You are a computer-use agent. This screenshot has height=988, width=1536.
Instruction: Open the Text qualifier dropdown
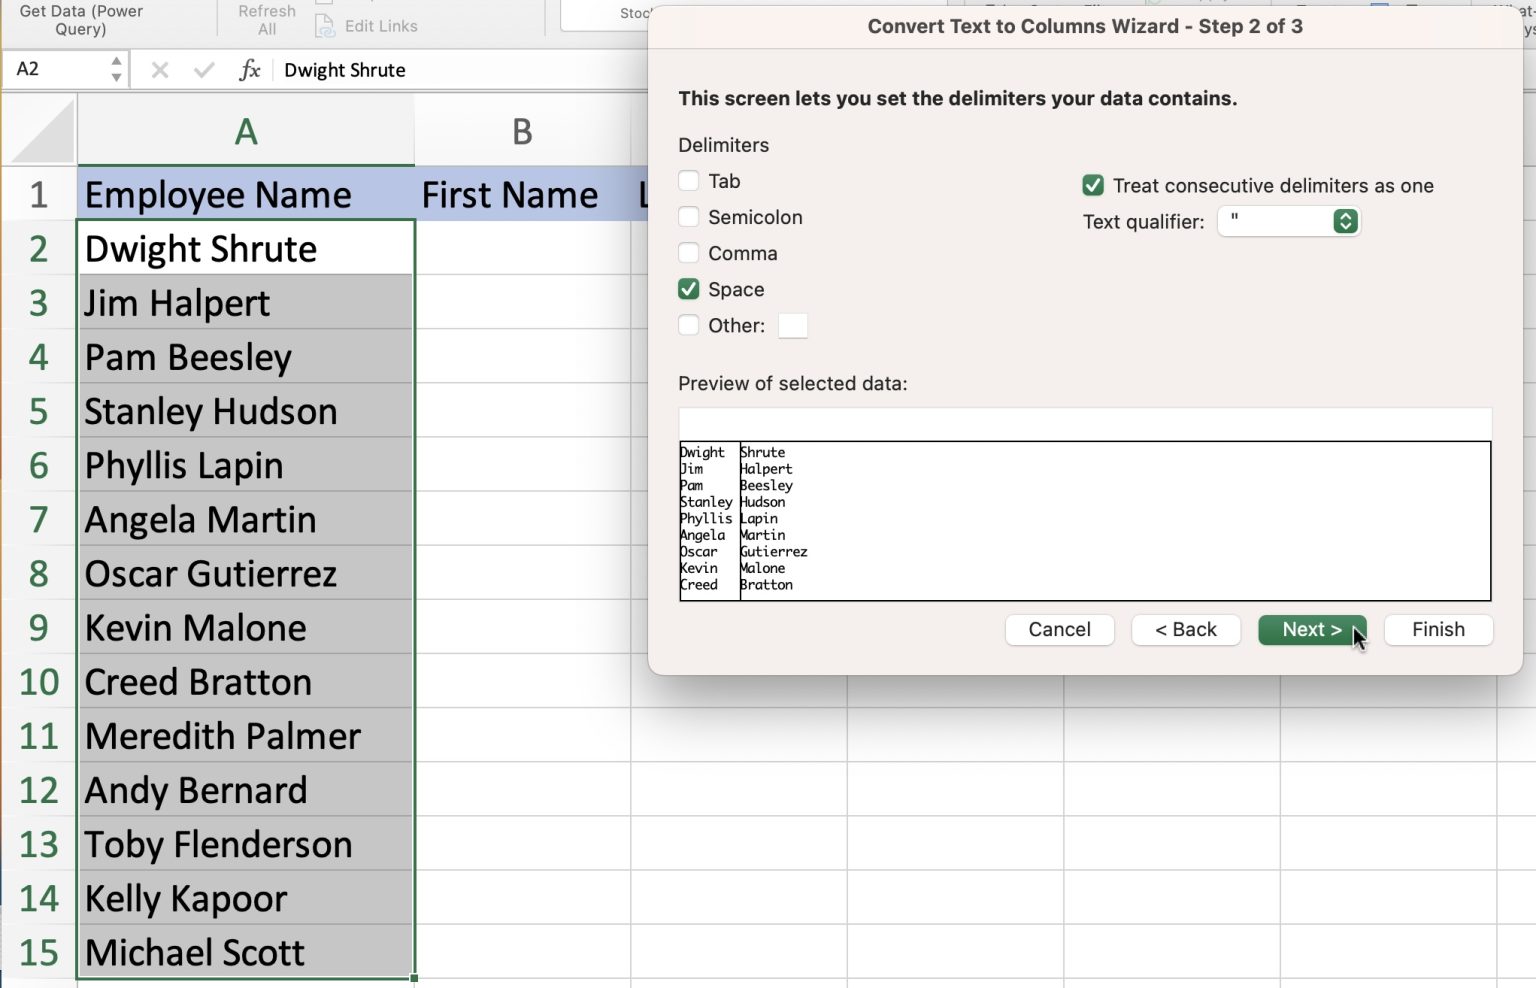1346,221
